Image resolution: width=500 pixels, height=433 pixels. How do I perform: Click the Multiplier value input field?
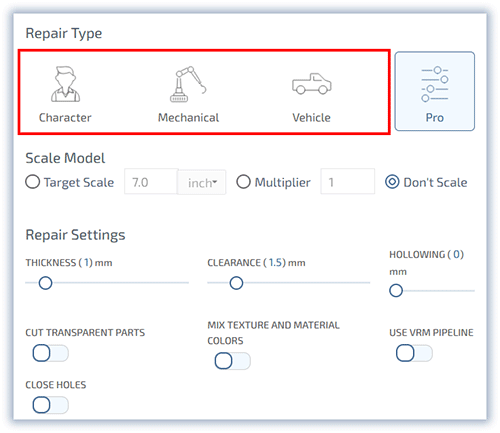(x=348, y=182)
